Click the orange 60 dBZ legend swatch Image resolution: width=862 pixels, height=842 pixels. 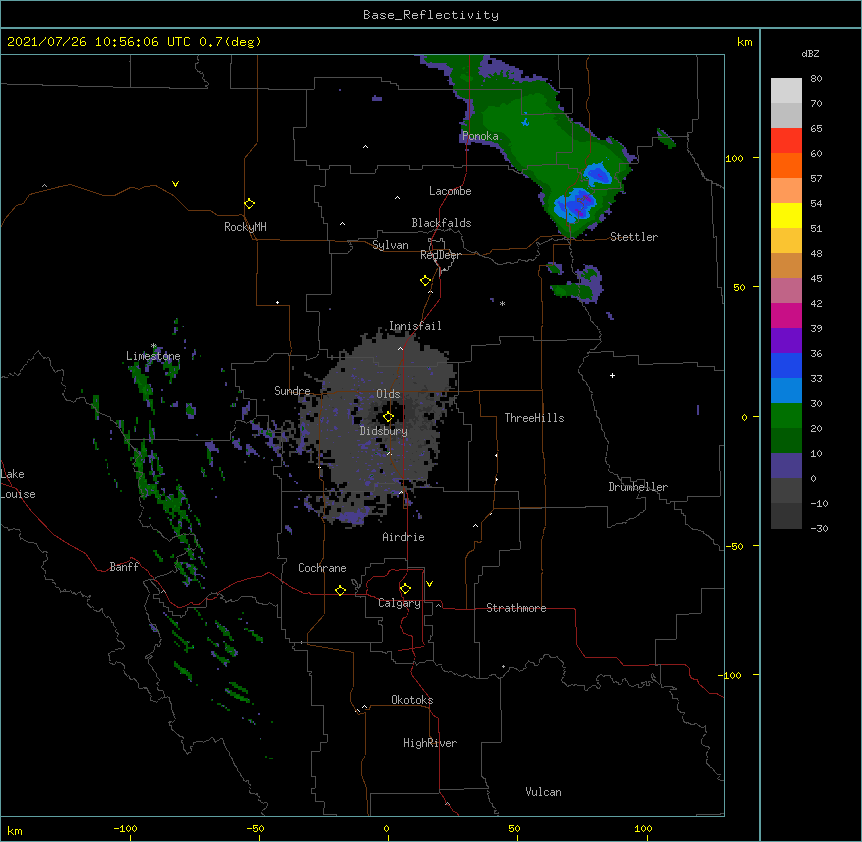(x=786, y=165)
